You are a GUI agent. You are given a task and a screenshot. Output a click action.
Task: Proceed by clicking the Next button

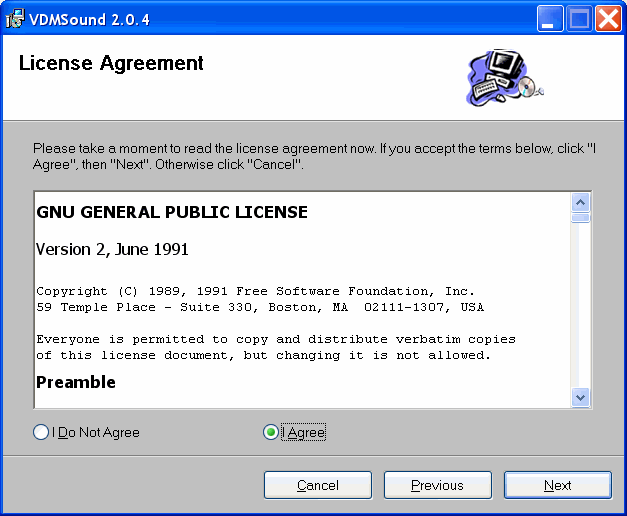click(558, 485)
